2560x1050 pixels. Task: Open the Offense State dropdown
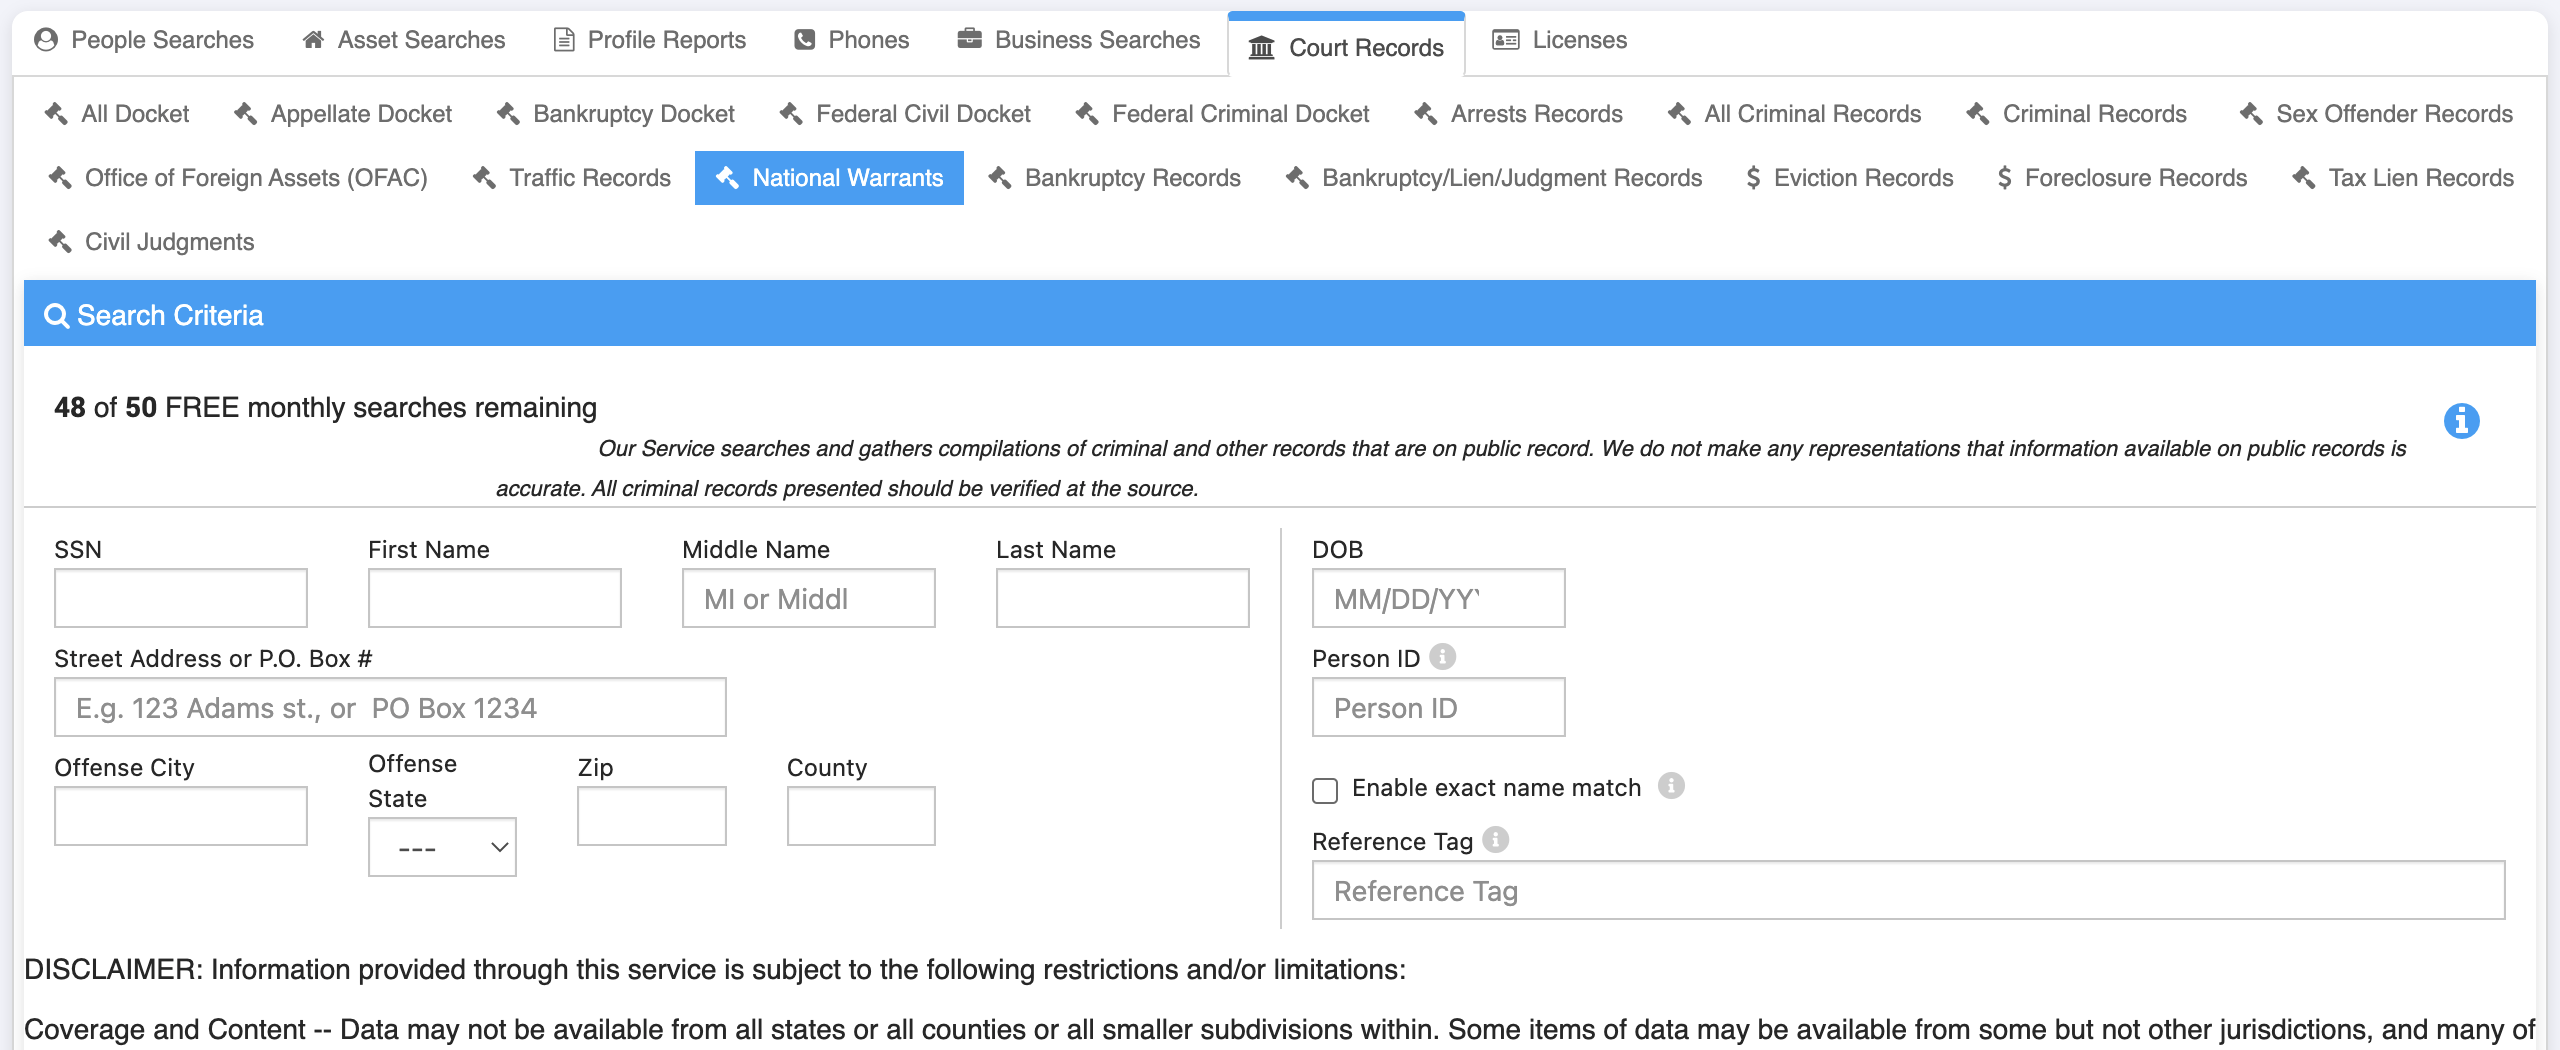coord(442,847)
